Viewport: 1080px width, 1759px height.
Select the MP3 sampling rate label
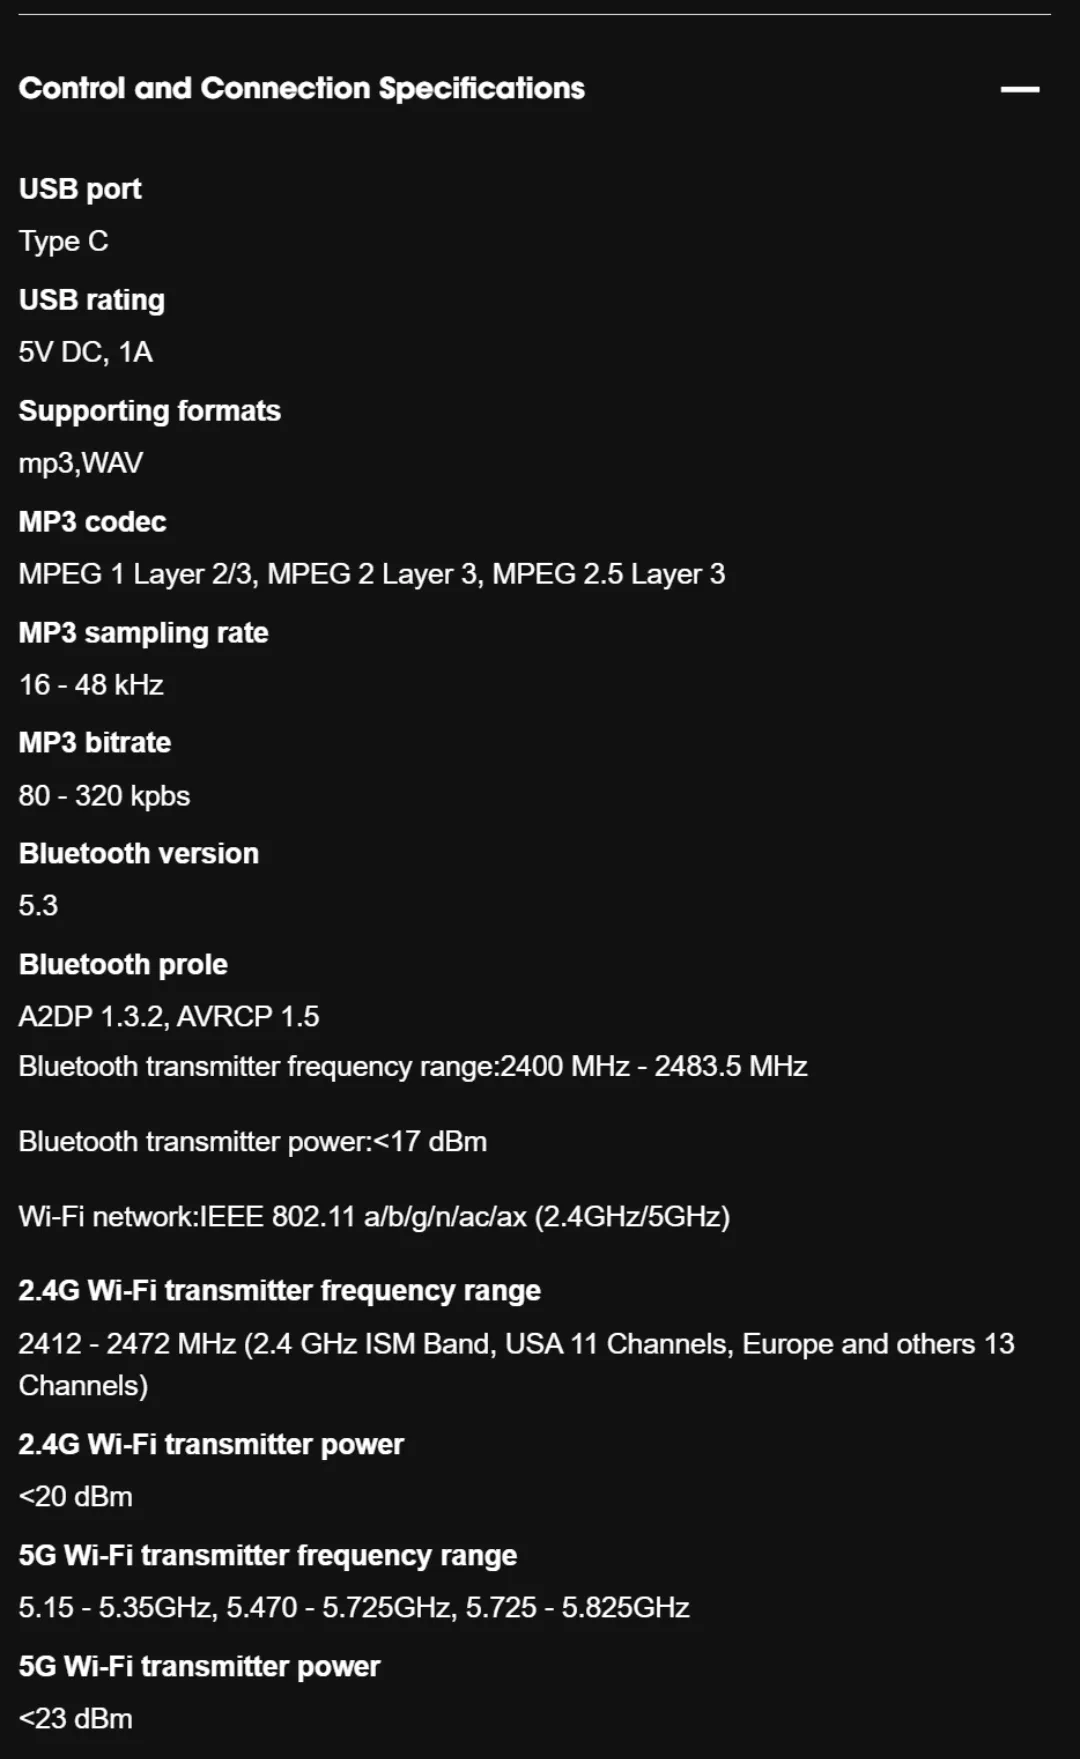[x=144, y=633]
